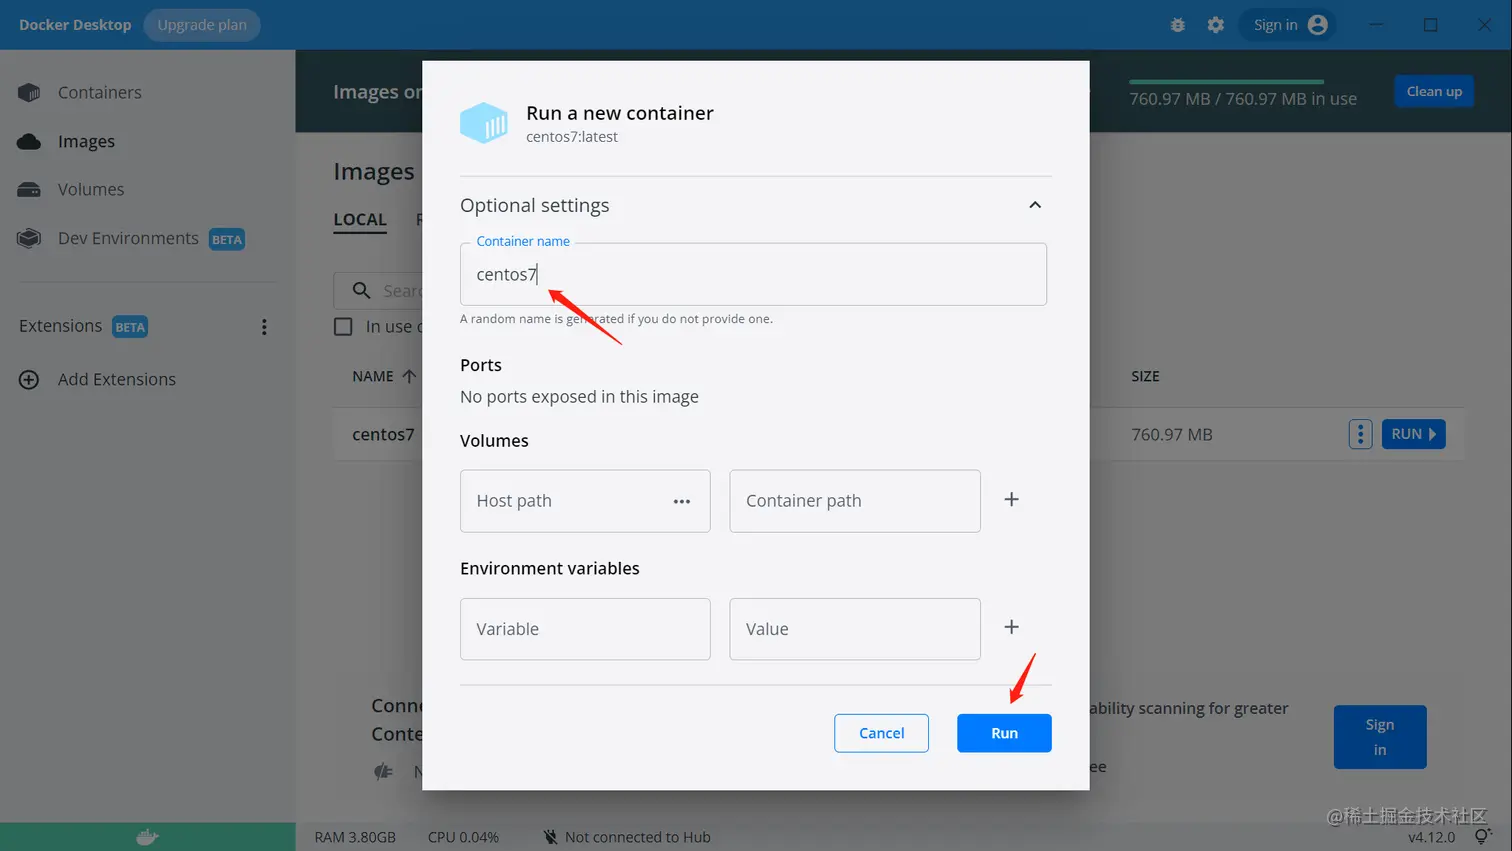1512x851 pixels.
Task: Click Sign in in the title bar
Action: [x=1275, y=25]
